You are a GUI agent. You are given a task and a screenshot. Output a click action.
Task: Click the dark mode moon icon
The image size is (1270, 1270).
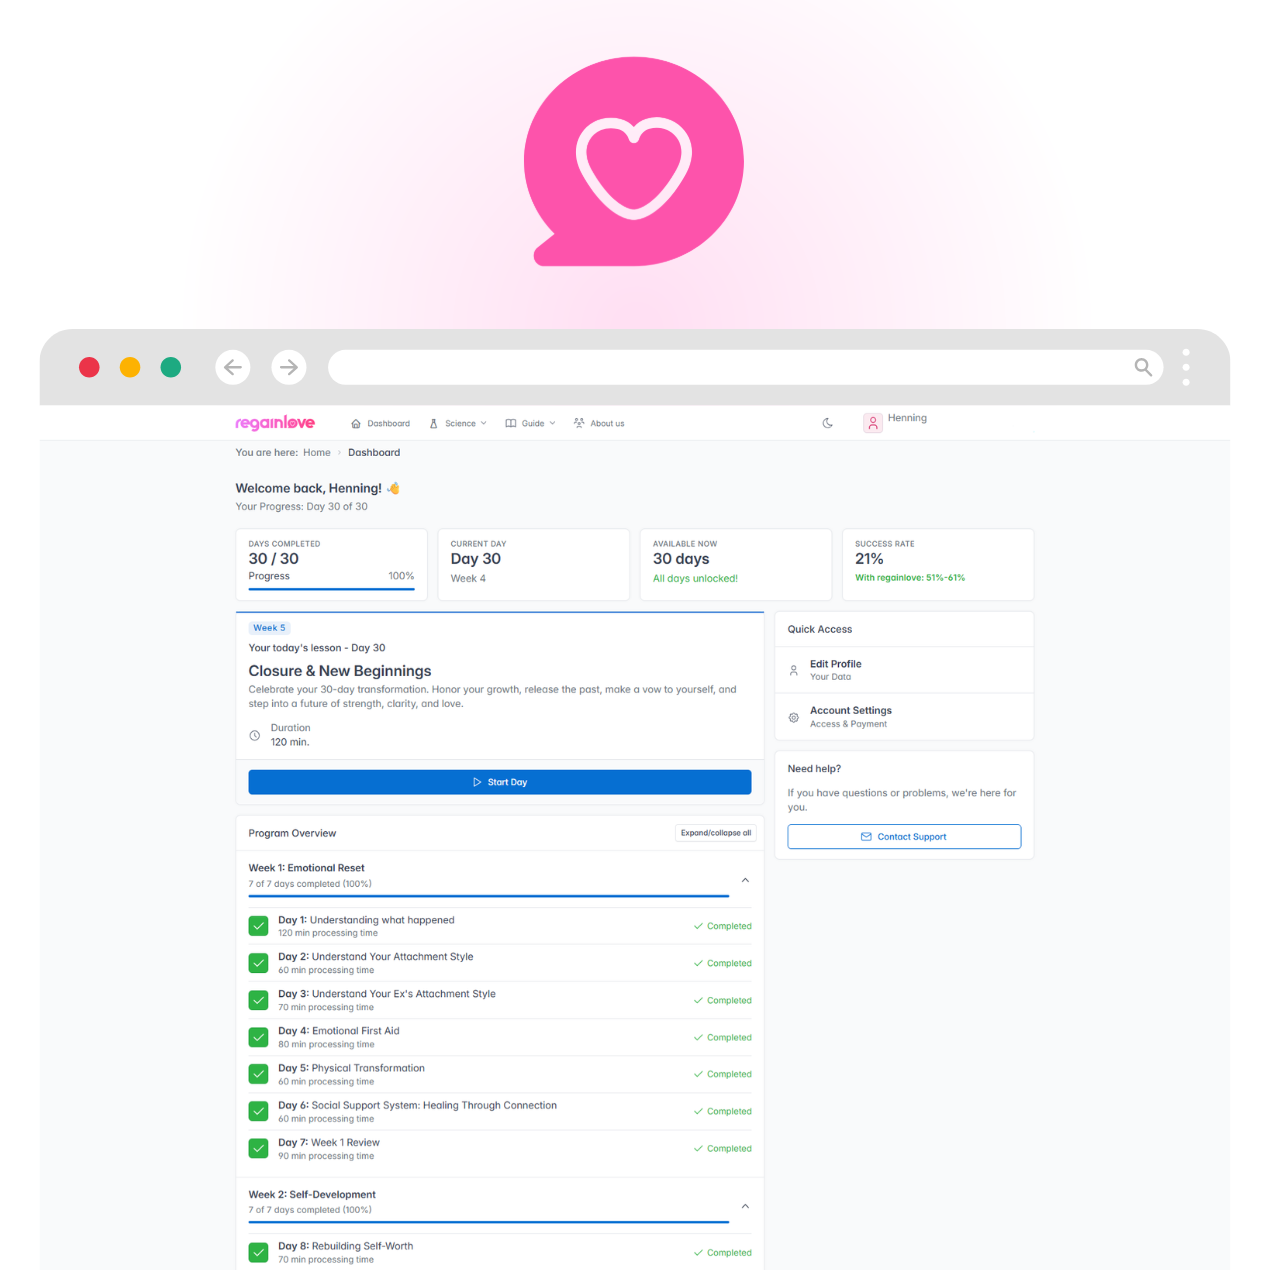tap(828, 423)
